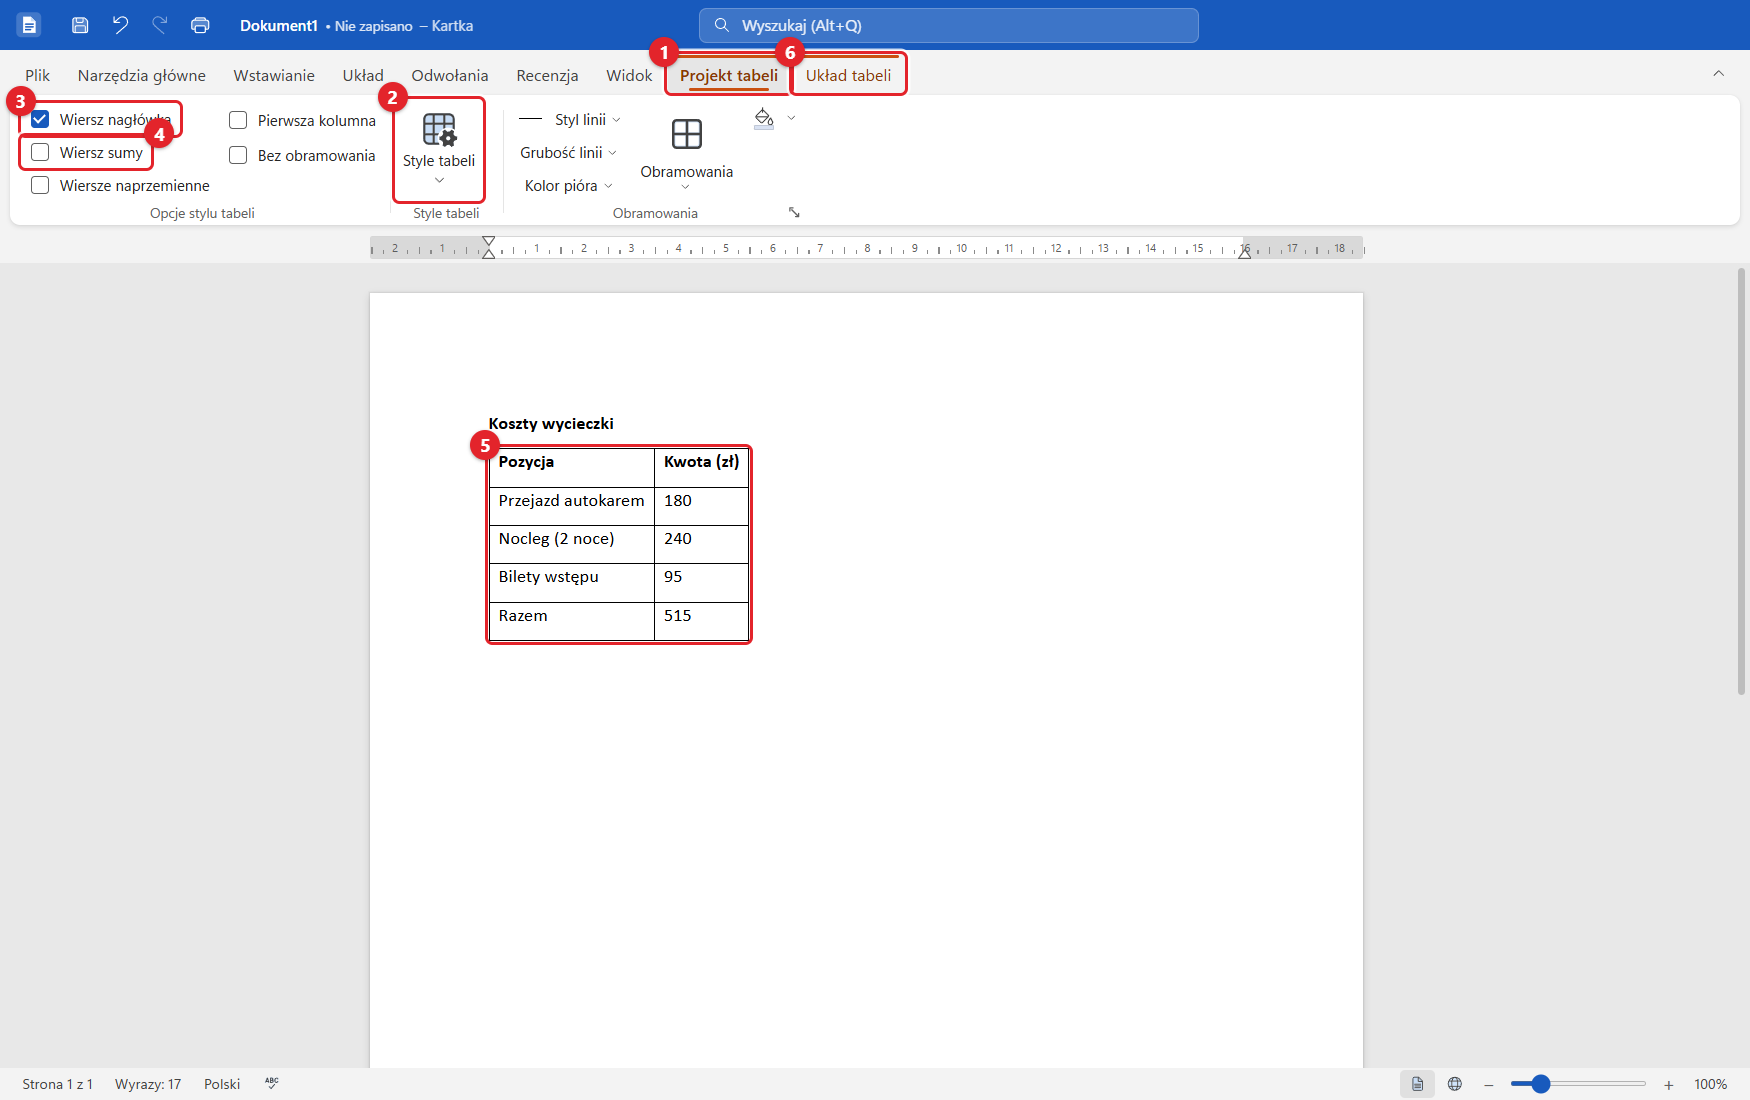Open the Układ tabeli tab
The image size is (1750, 1100).
(x=848, y=75)
